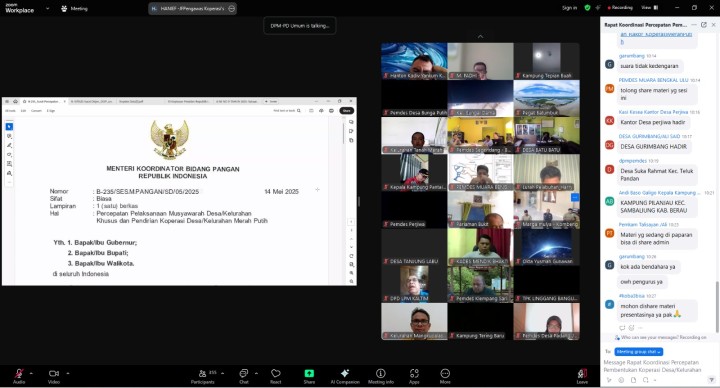The height and width of the screenshot is (388, 720).
Task: Leave the meeting via Leave icon
Action: (x=582, y=373)
